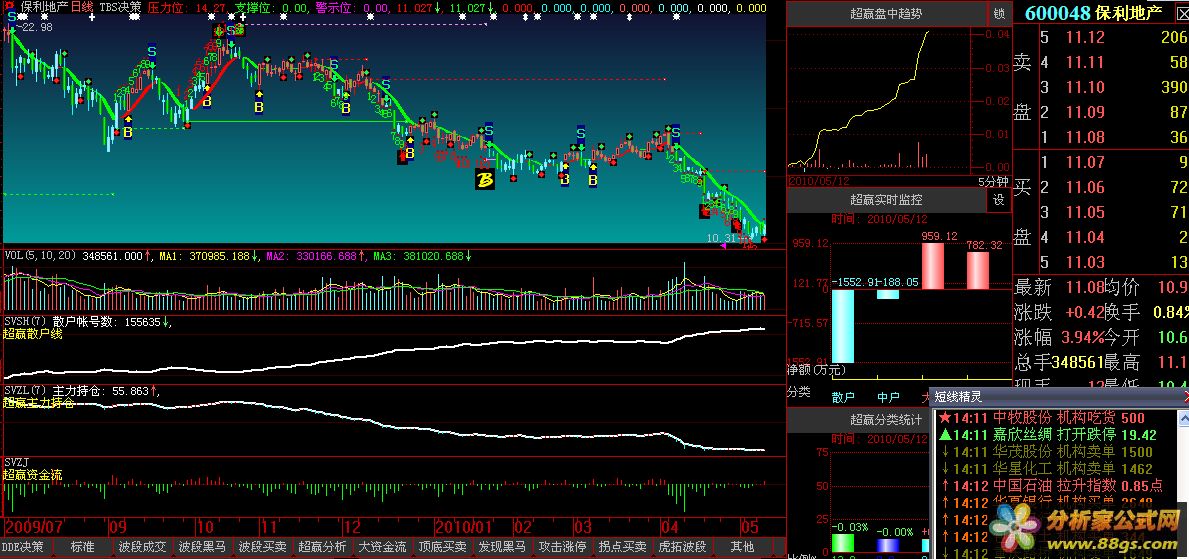Click the blue -0.00% statistic bar
The image size is (1189, 559).
pyautogui.click(x=888, y=545)
